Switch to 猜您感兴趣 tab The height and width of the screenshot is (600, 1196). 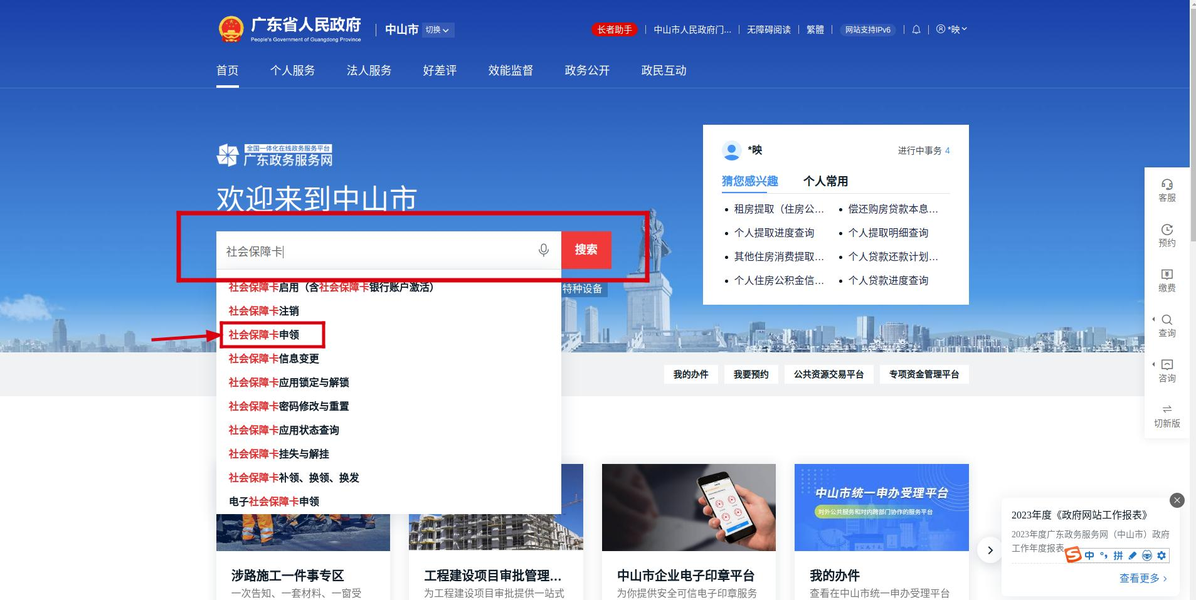click(750, 181)
